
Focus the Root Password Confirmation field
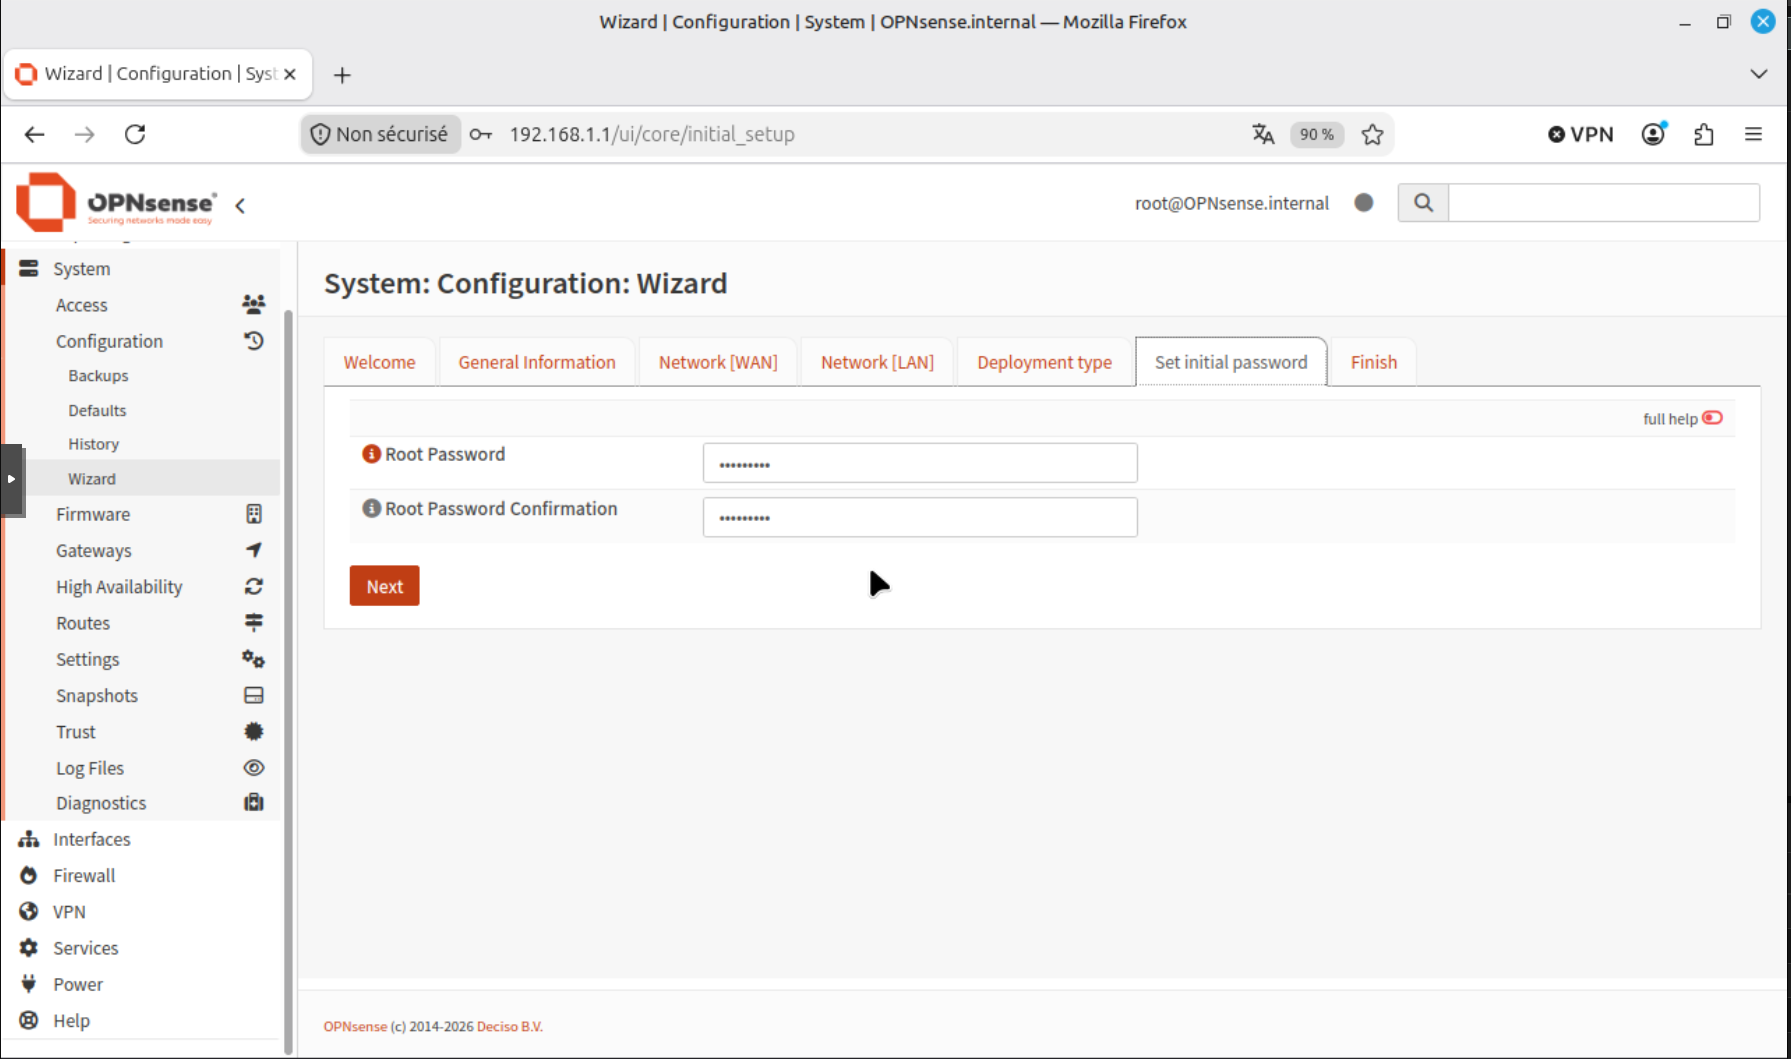click(920, 517)
